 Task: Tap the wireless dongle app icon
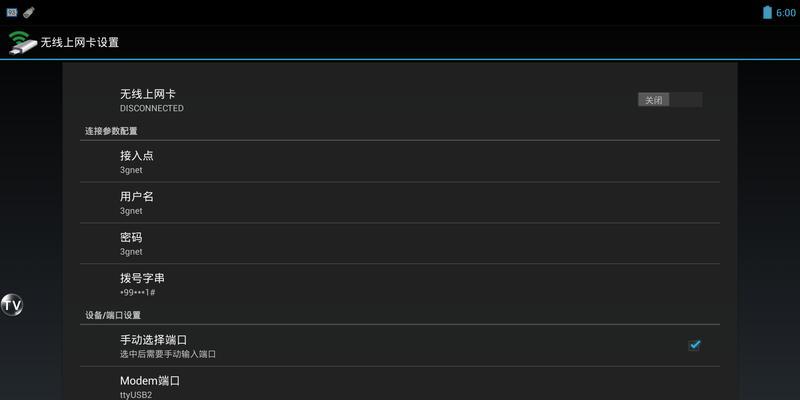tap(22, 42)
